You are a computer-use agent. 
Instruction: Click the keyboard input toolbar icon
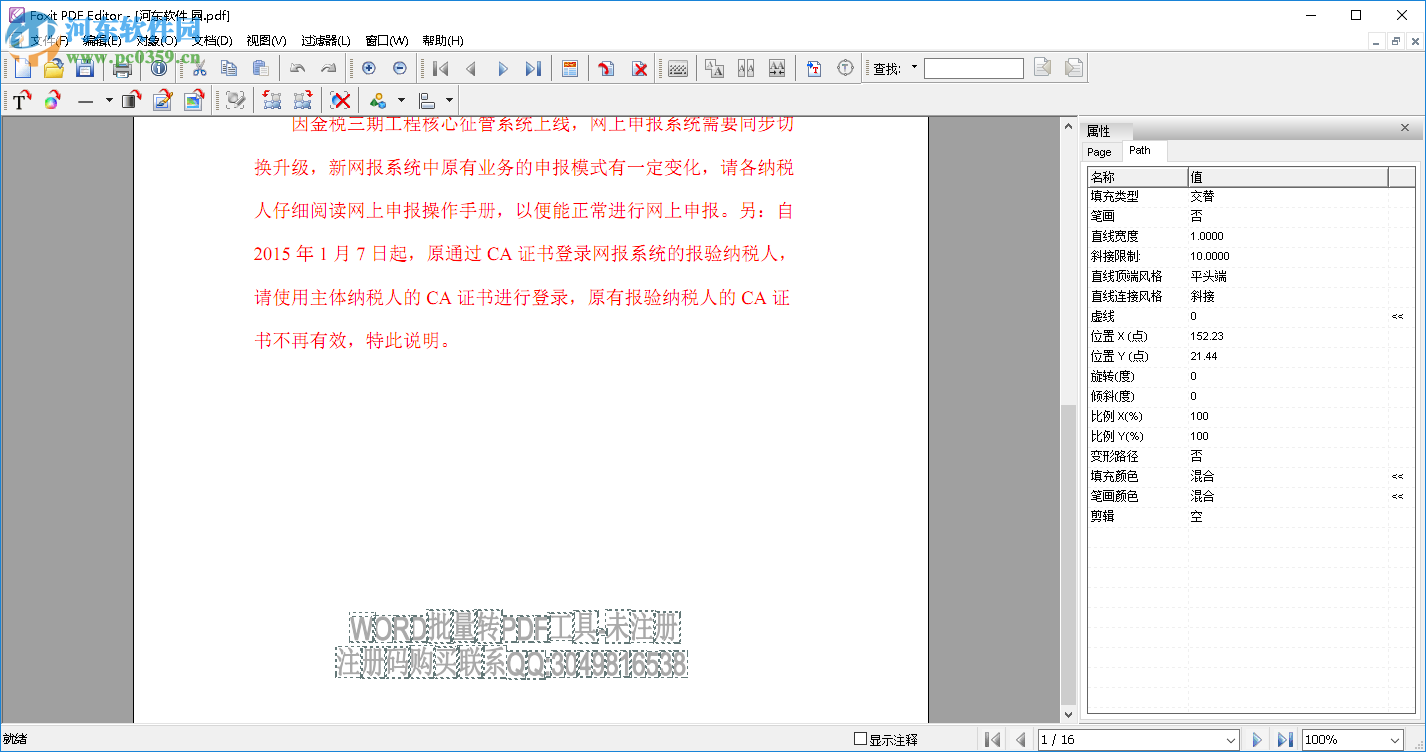(x=677, y=68)
